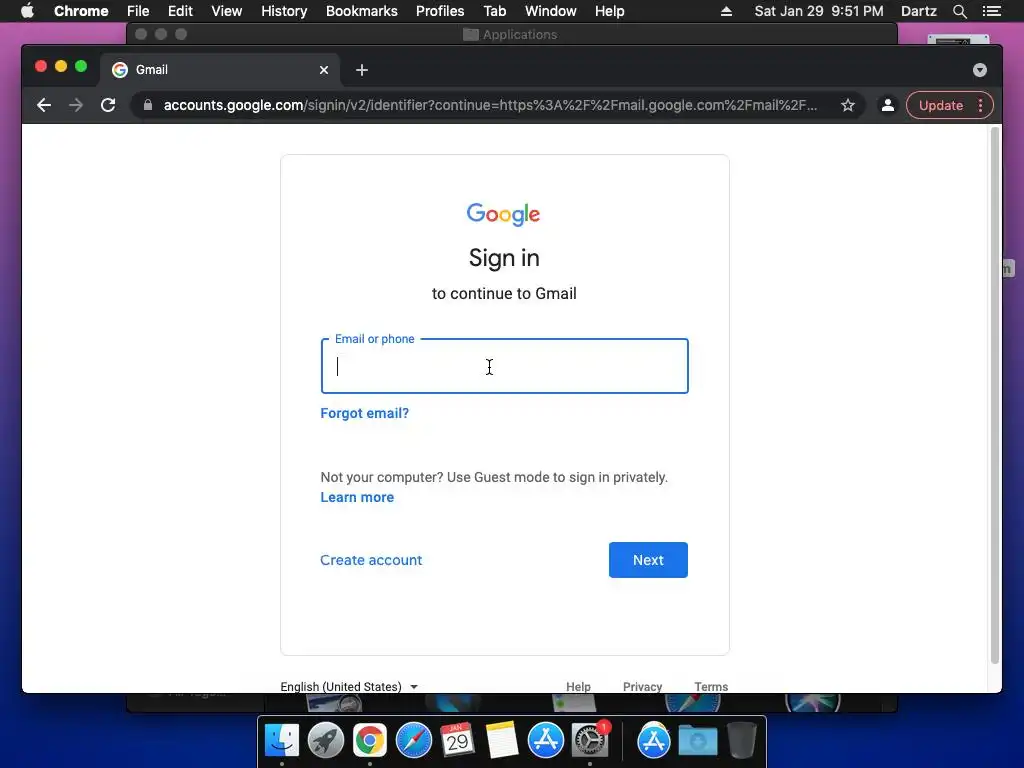Open the English (United States) language dropdown
Image resolution: width=1024 pixels, height=768 pixels.
coord(349,686)
